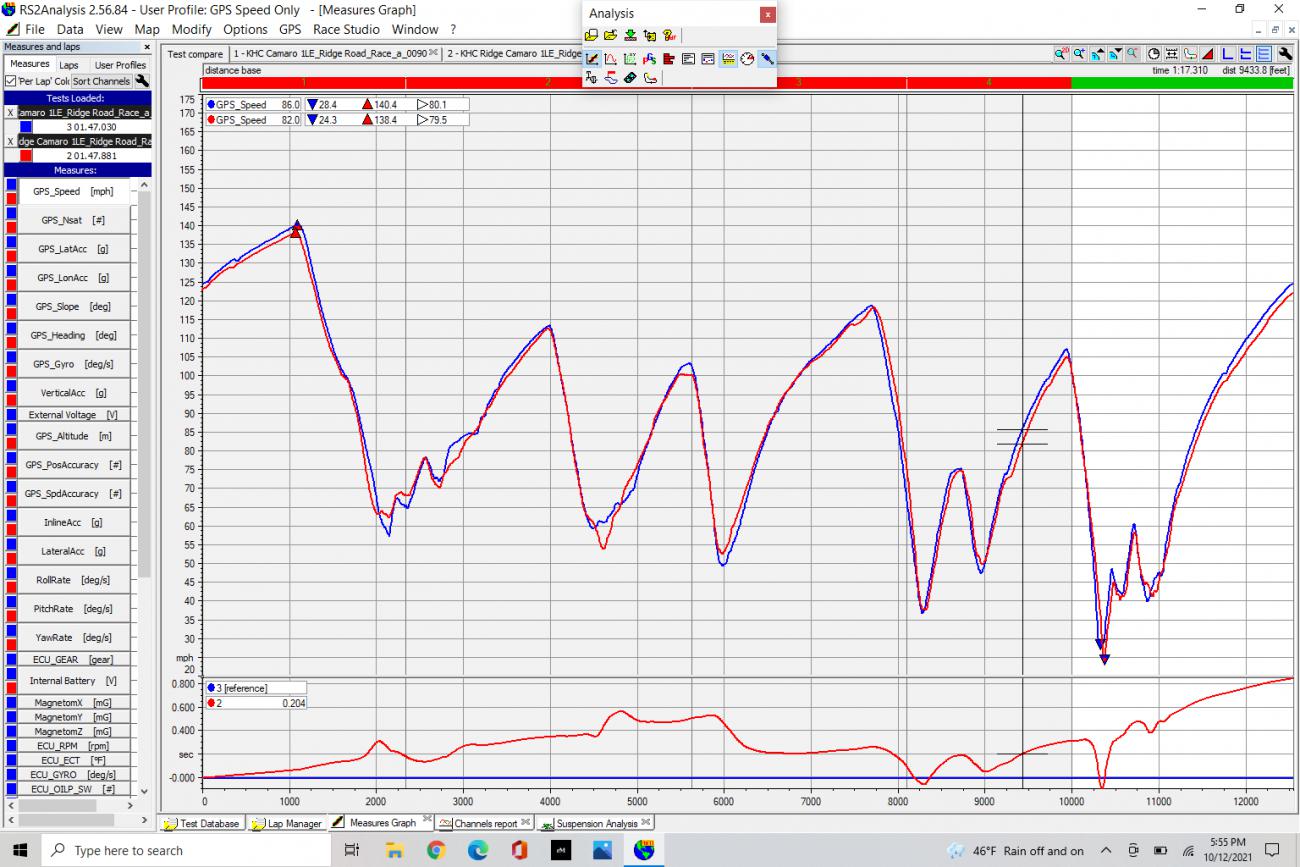Click the flag track-section icon in Analysis toolbar
This screenshot has height=867, width=1300.
tap(611, 78)
